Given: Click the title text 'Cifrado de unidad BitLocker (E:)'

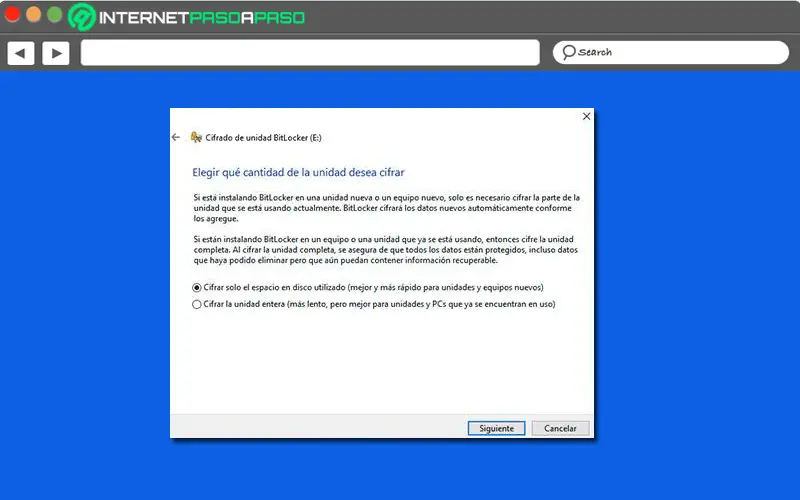Looking at the screenshot, I should 263,138.
